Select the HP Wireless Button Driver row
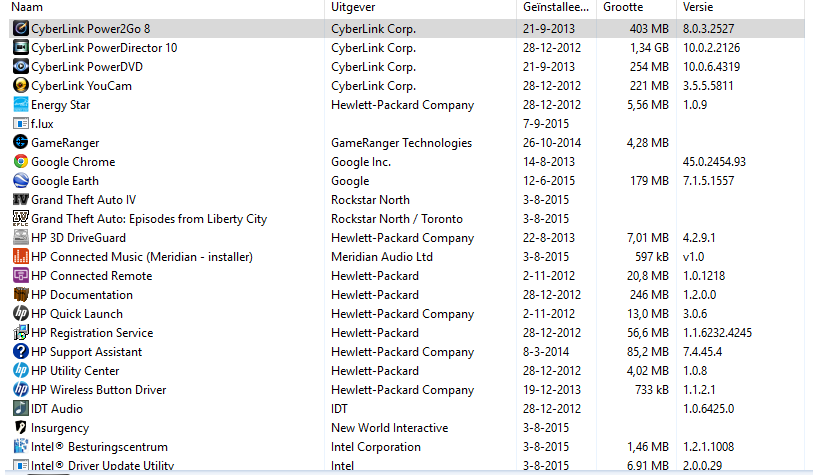Screen dimensions: 813x475 (x=406, y=389)
